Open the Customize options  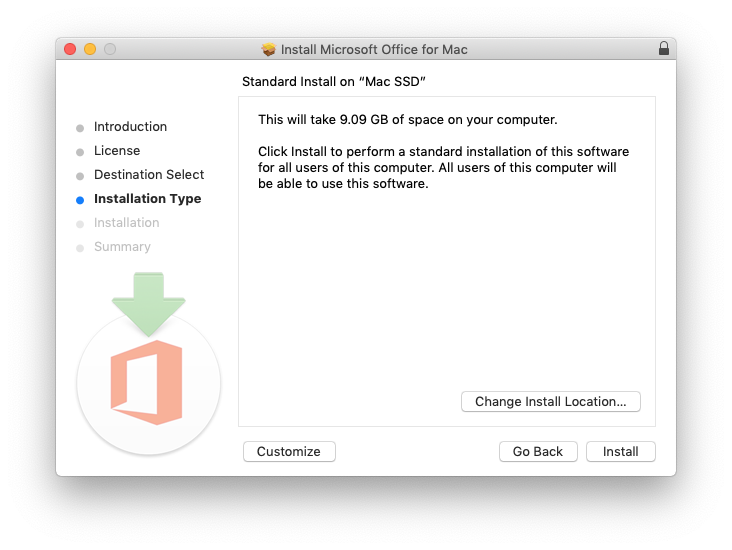click(x=289, y=451)
